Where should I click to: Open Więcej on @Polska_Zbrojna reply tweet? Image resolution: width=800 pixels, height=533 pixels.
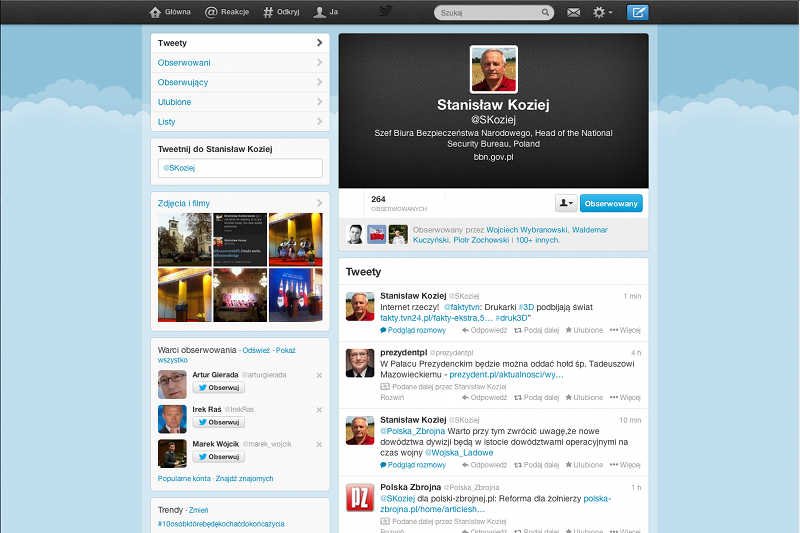click(625, 465)
